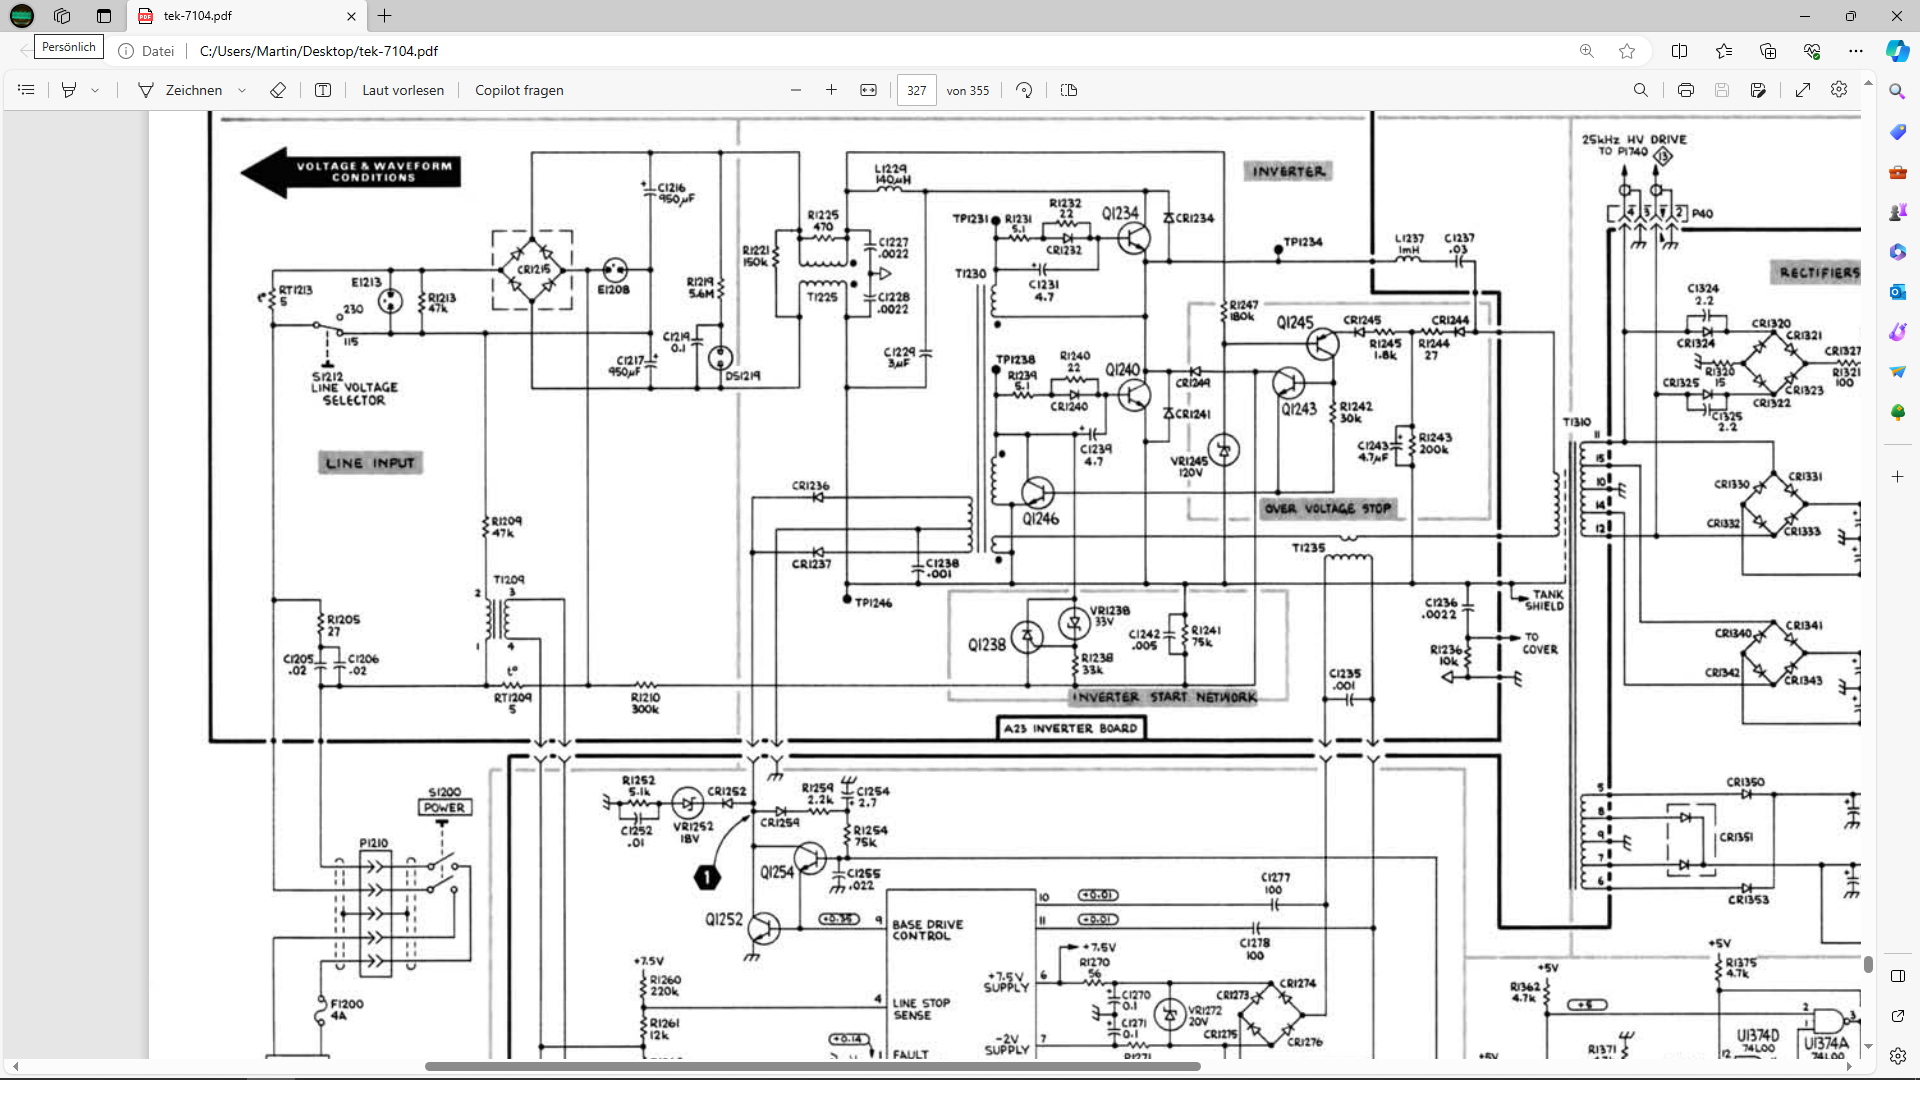
Task: Open the Persönlich profile menu
Action: pyautogui.click(x=22, y=16)
